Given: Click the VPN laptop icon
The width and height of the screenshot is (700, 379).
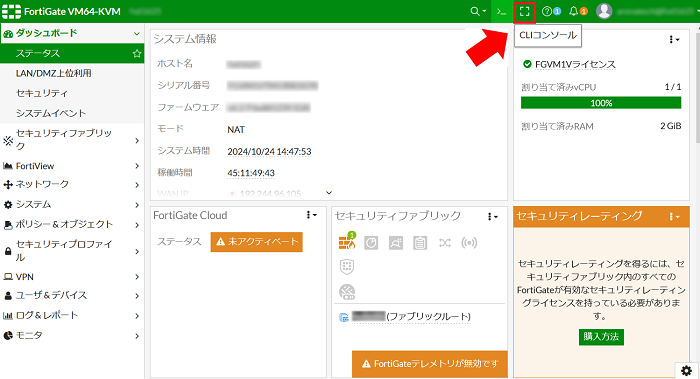Looking at the screenshot, I should coord(8,277).
